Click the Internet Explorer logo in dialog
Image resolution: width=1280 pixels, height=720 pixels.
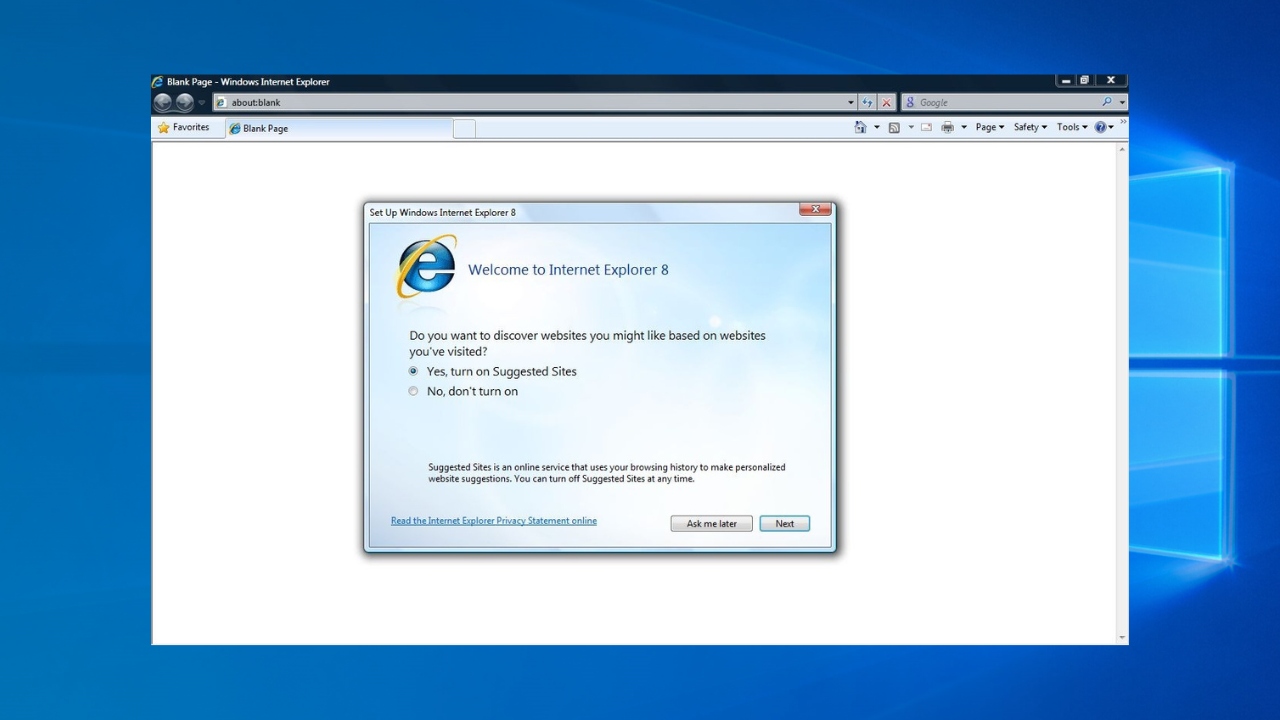[x=427, y=267]
